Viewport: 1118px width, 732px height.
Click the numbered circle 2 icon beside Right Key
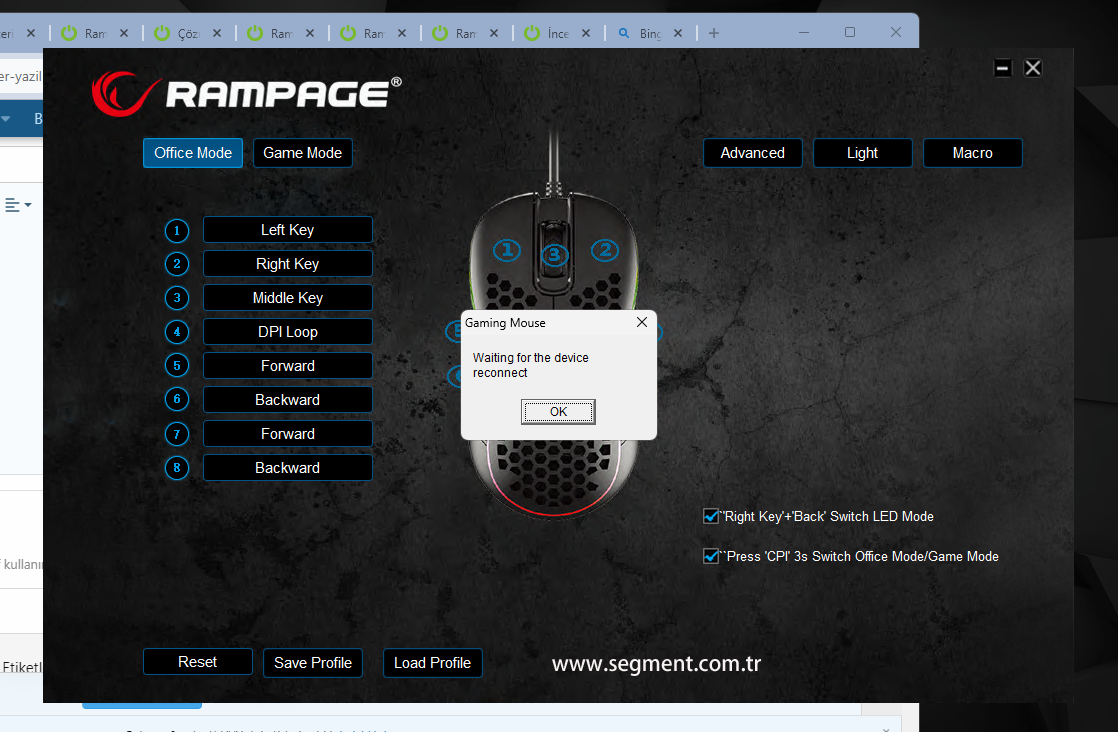(x=177, y=264)
